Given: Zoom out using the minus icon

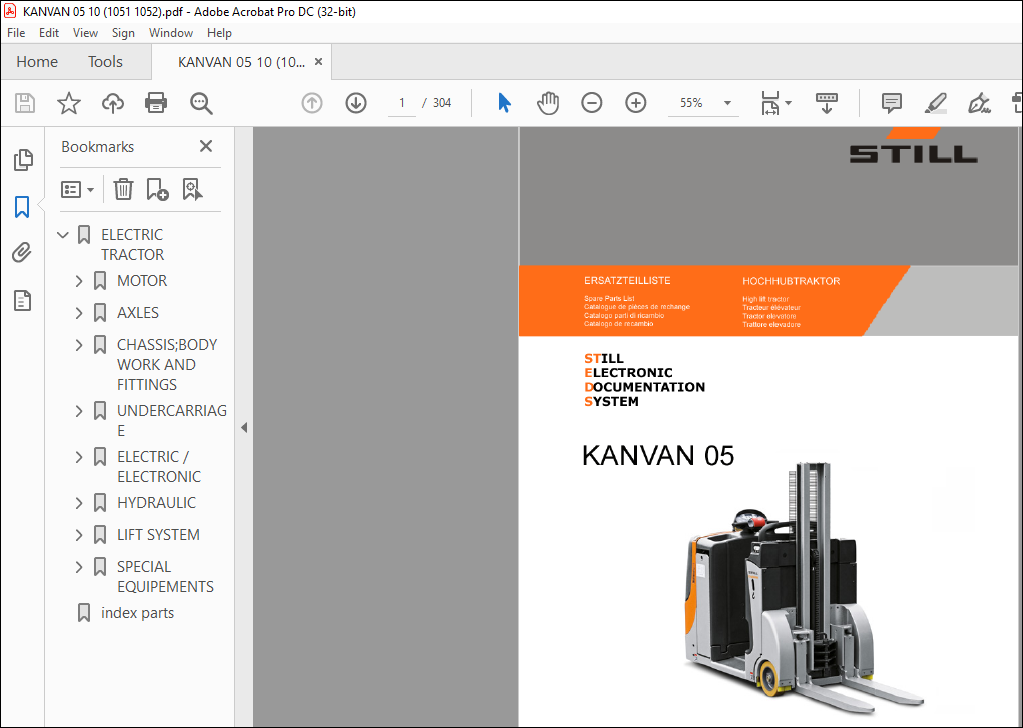Looking at the screenshot, I should (592, 103).
